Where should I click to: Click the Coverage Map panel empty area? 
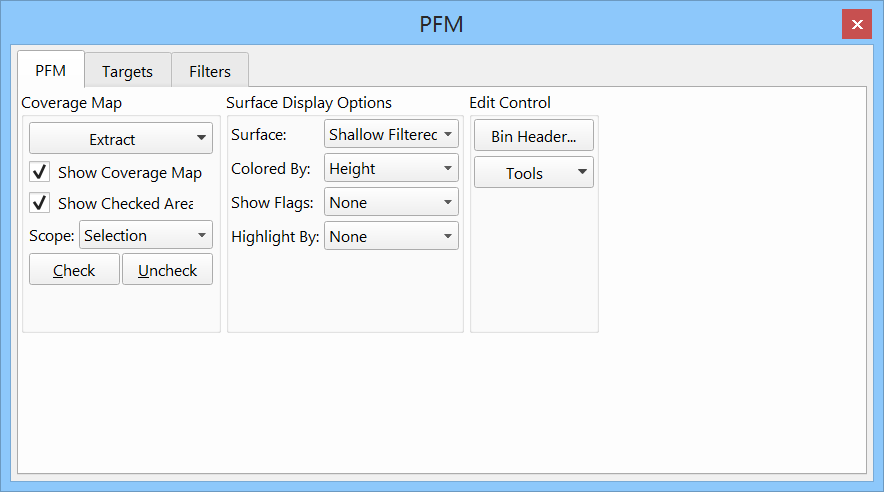click(x=121, y=310)
